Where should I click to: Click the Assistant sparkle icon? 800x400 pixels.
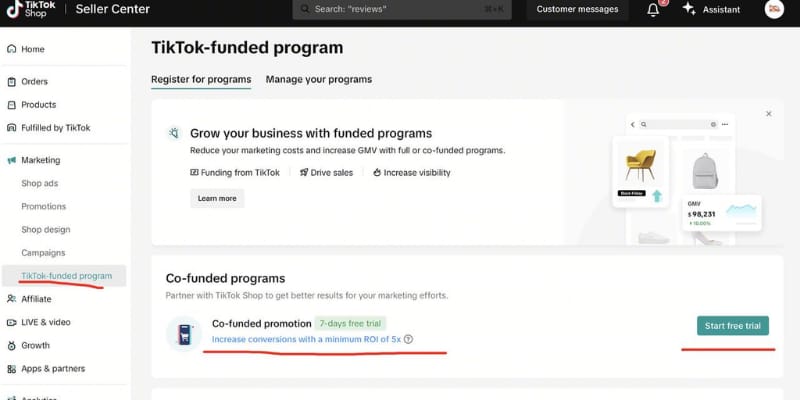(x=688, y=9)
